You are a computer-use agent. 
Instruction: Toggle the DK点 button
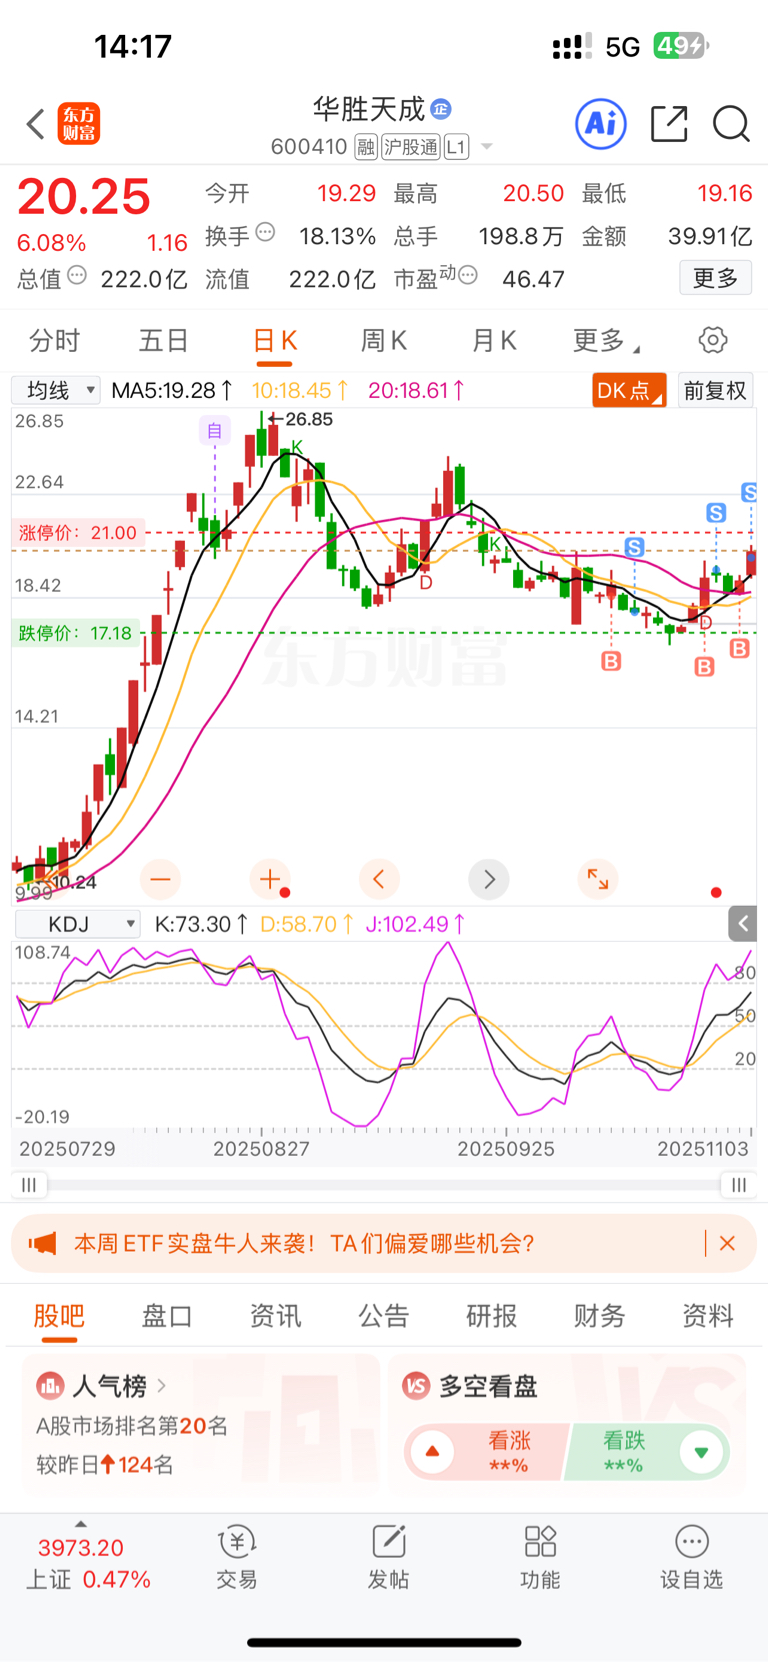pyautogui.click(x=629, y=390)
